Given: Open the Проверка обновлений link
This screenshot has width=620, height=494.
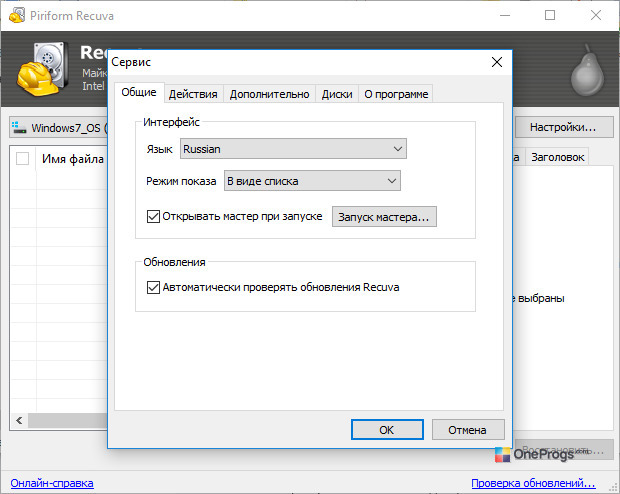Looking at the screenshot, I should point(533,483).
